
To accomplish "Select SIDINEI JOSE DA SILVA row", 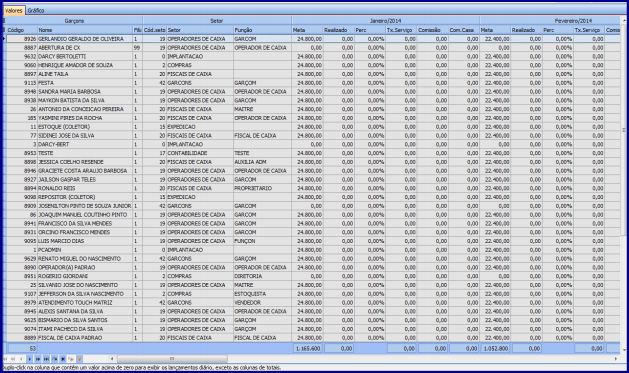I will [x=313, y=136].
